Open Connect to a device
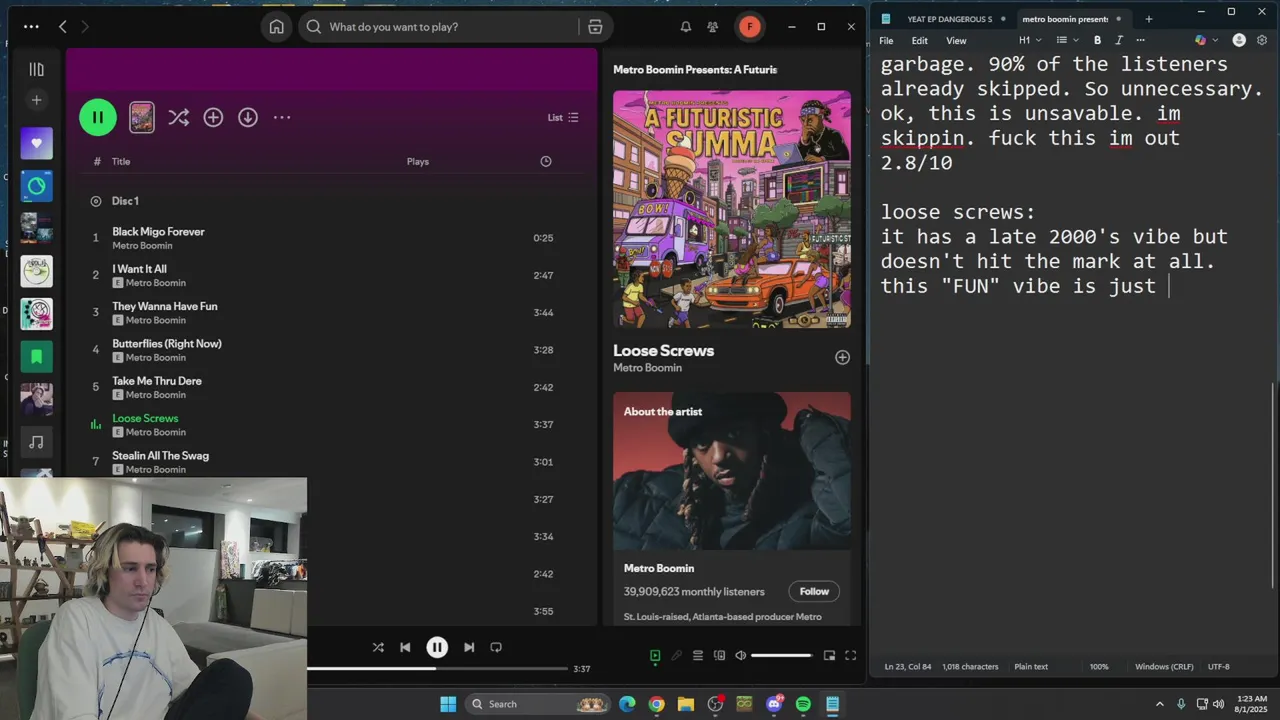Screen dimensions: 1280x720 [719, 656]
